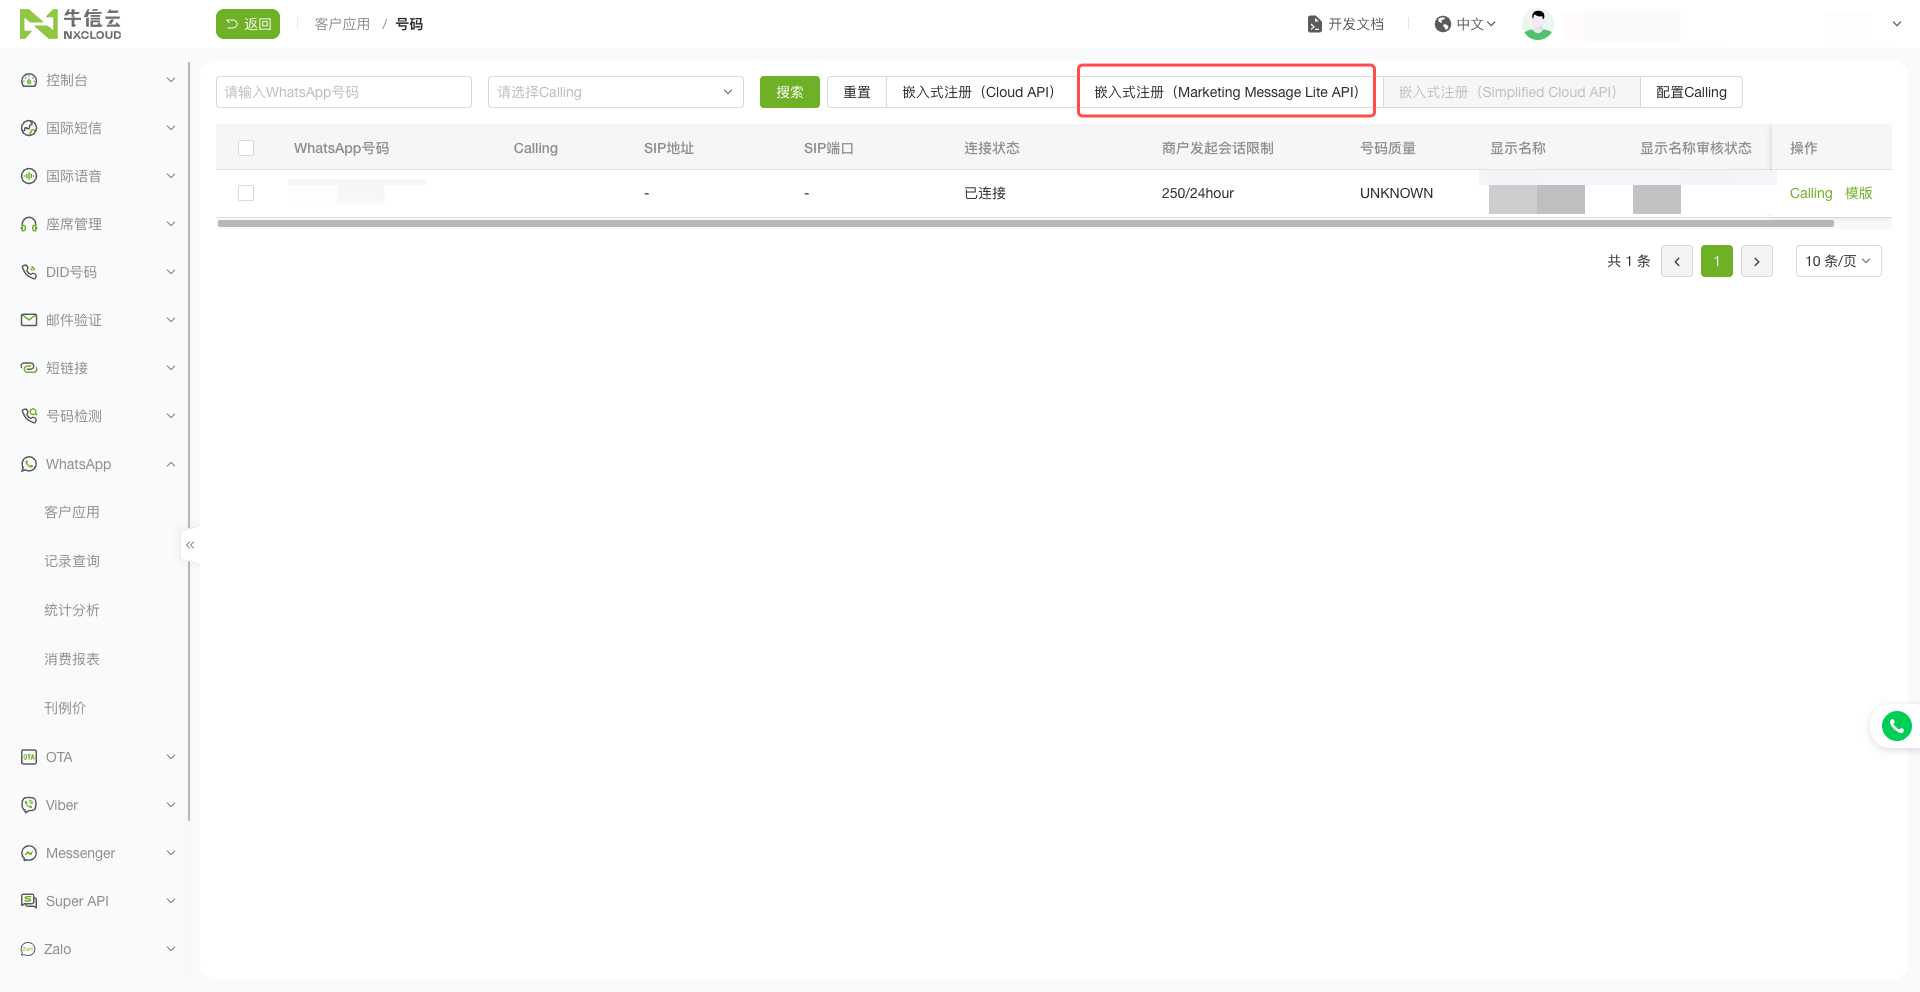Expand the account menu chevron at top right
1920x992 pixels.
[1897, 24]
